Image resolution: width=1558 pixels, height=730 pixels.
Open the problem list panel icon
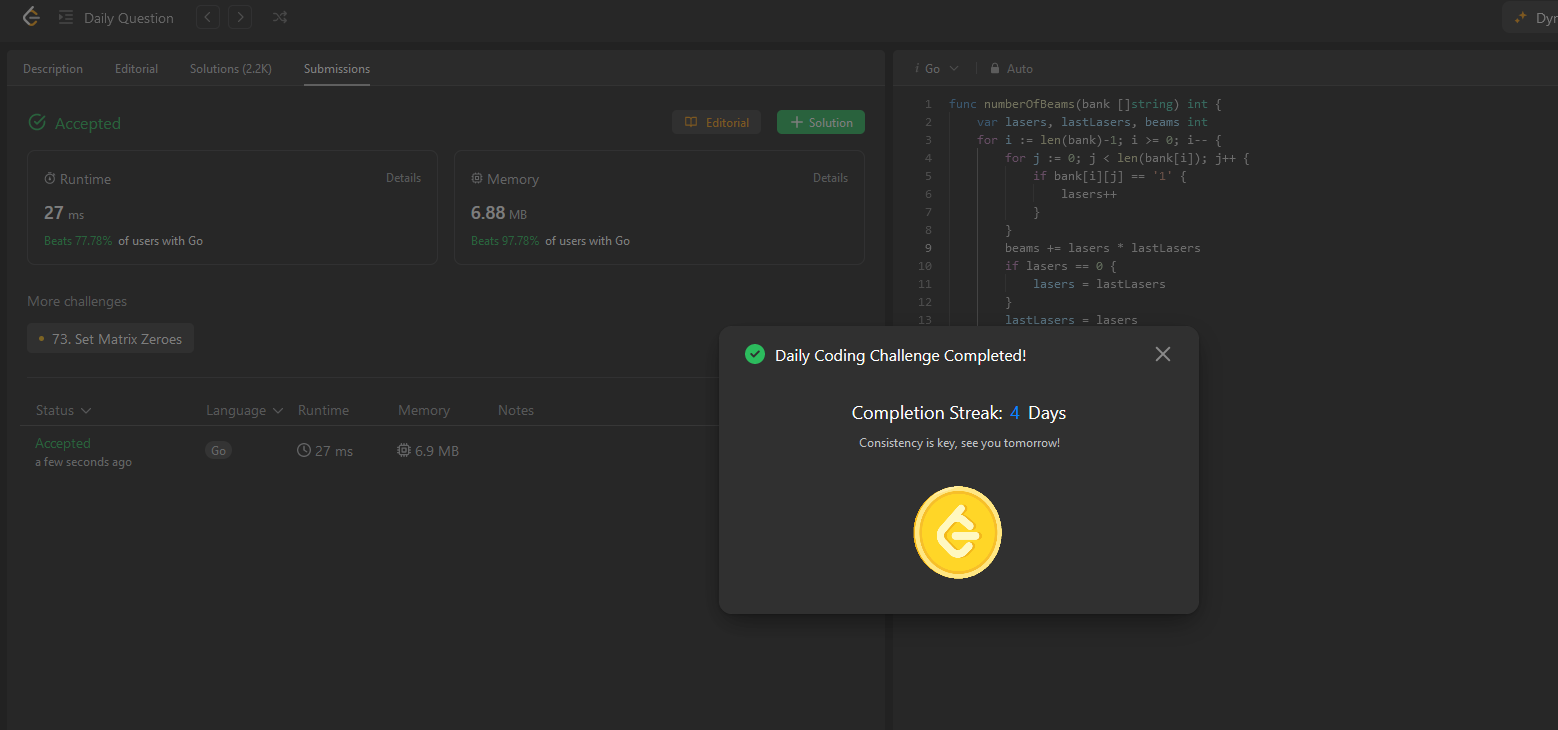[x=66, y=17]
